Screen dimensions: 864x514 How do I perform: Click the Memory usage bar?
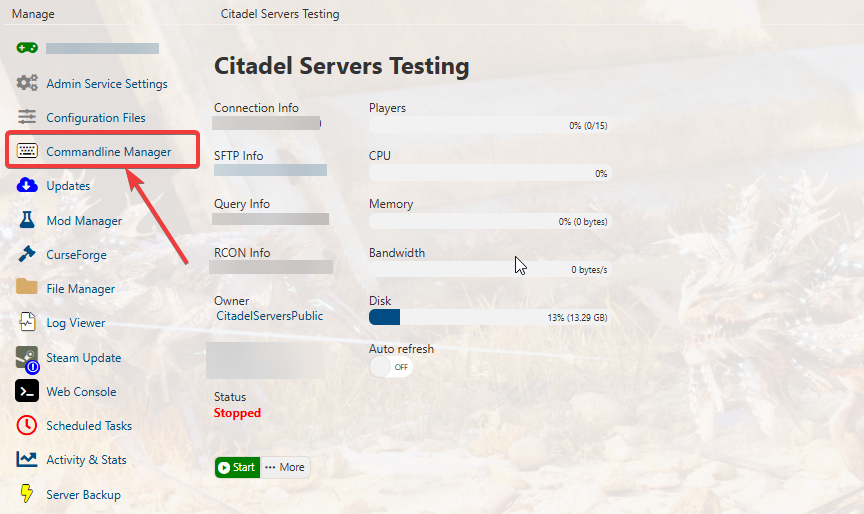pos(488,221)
